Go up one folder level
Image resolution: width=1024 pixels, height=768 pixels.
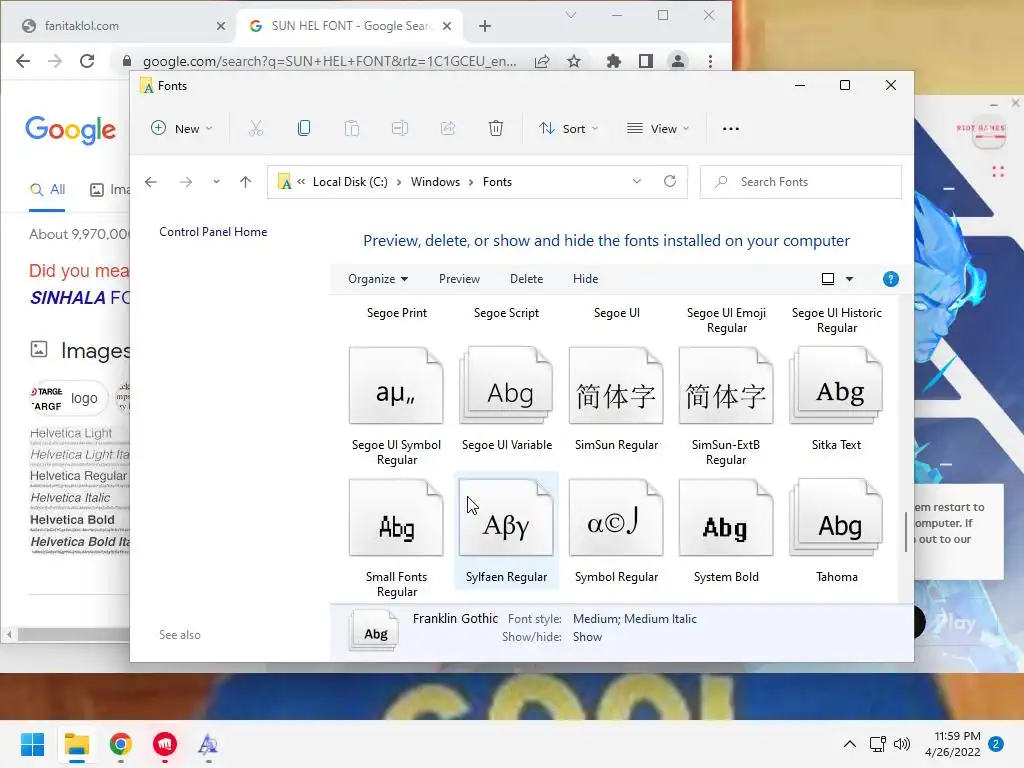click(246, 182)
